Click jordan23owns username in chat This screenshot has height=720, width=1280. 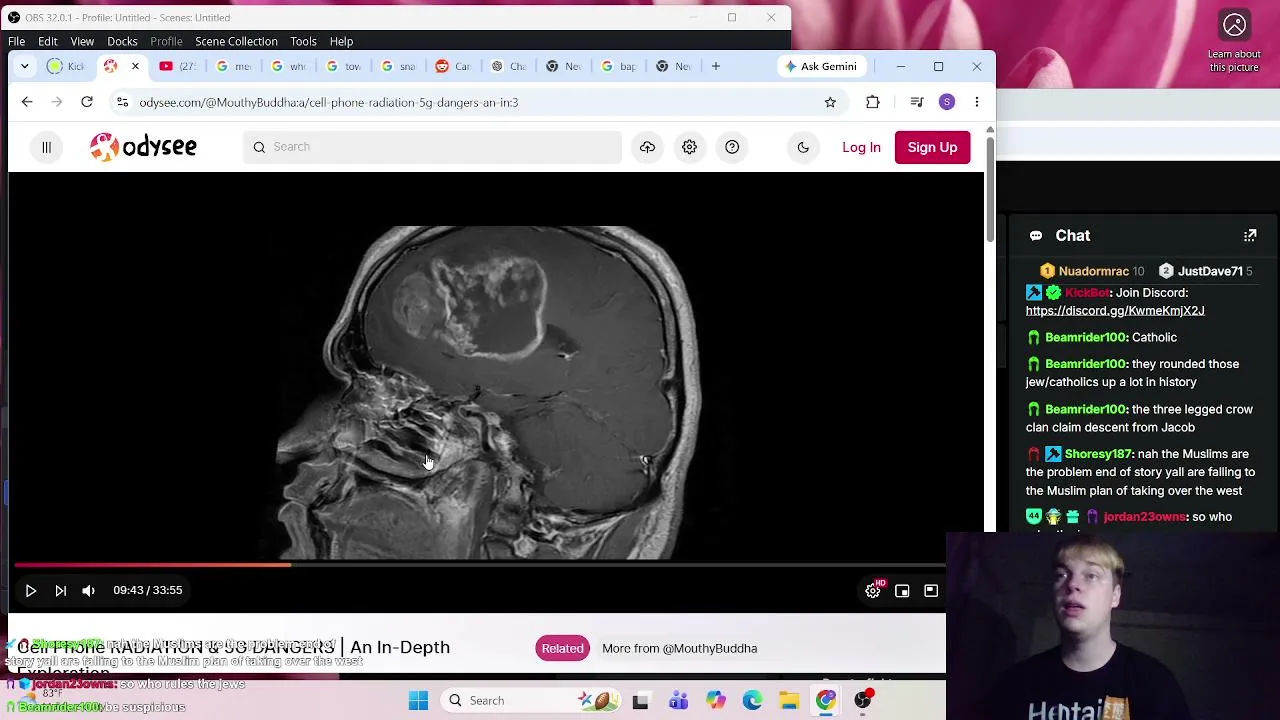1144,517
